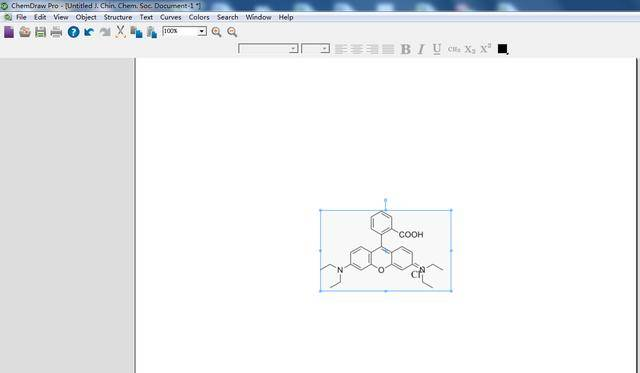Screen dimensions: 640x373
Task: Open the Window menu
Action: coord(258,17)
